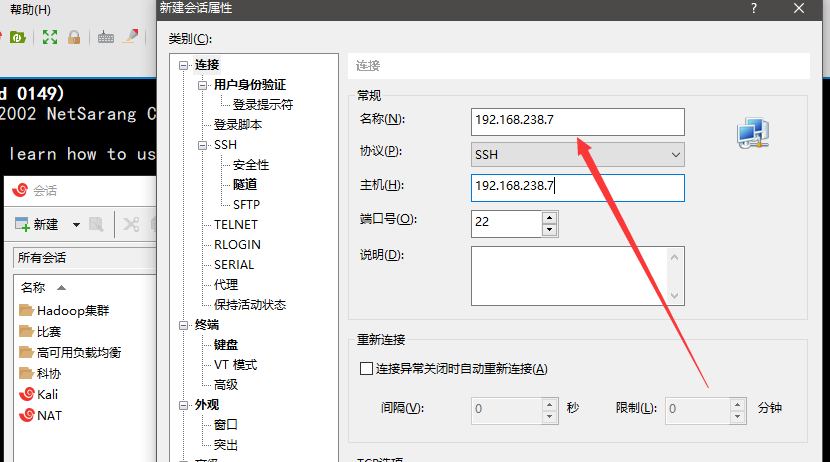Select 安全性 under SSH

pos(251,165)
